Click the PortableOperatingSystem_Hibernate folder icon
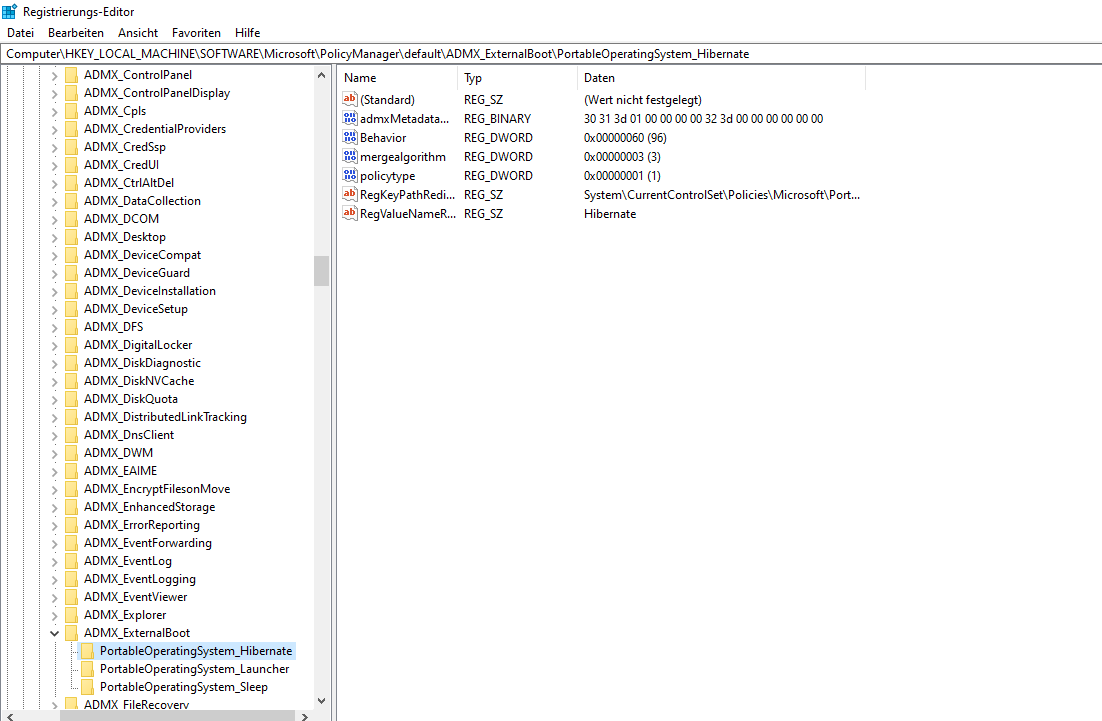Image resolution: width=1102 pixels, height=721 pixels. click(87, 651)
